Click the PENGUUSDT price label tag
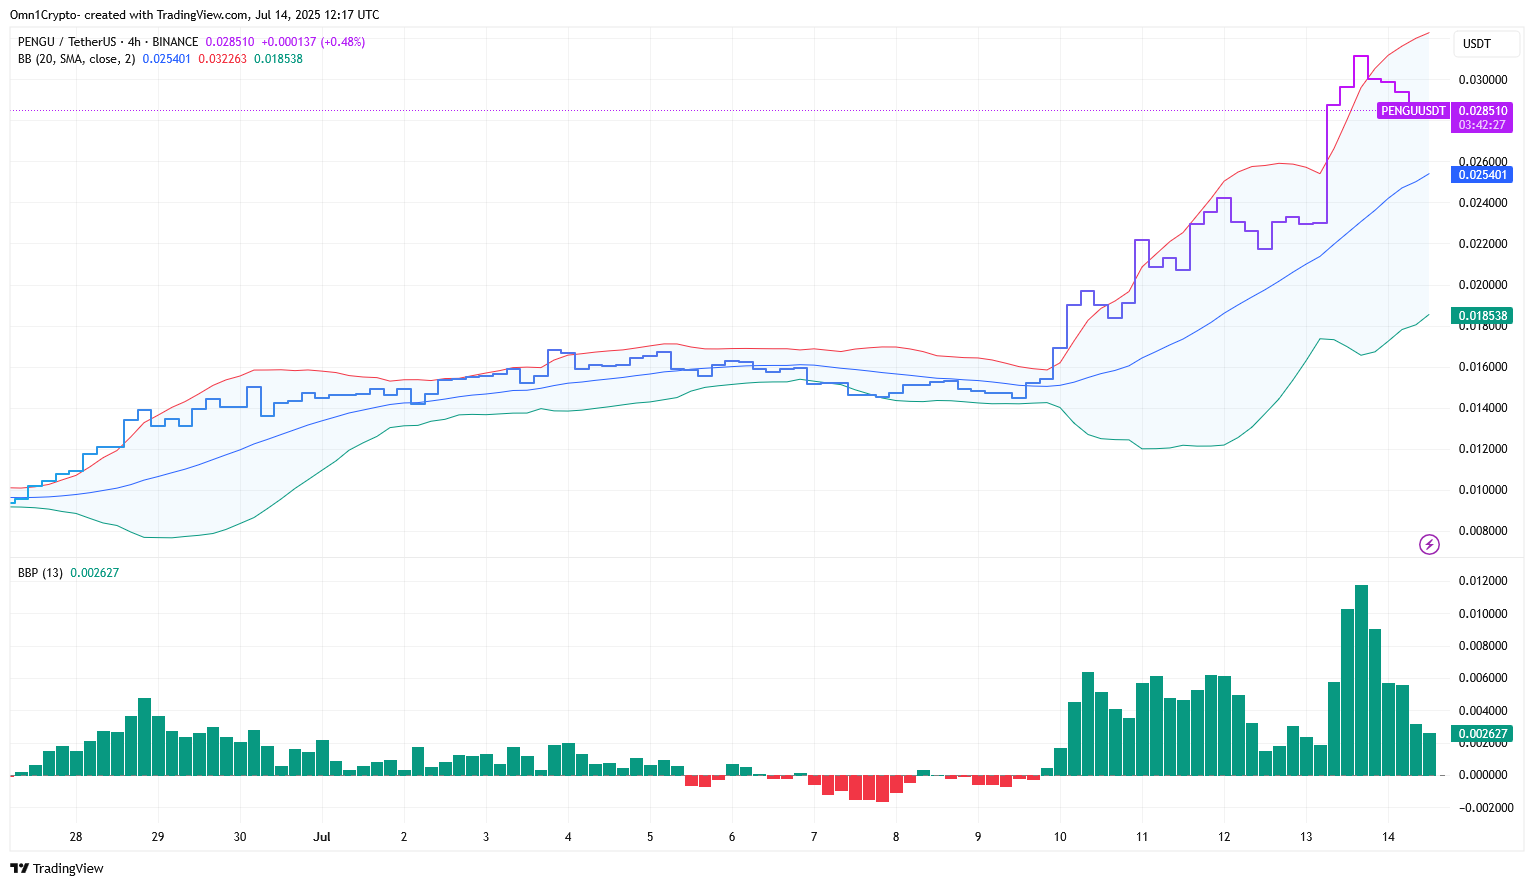This screenshot has width=1534, height=886. click(1413, 111)
